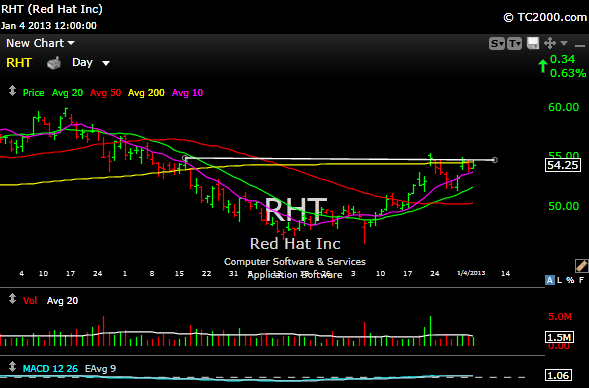This screenshot has width=589, height=388.
Task: Click the 54.25 current price tag
Action: [x=563, y=165]
